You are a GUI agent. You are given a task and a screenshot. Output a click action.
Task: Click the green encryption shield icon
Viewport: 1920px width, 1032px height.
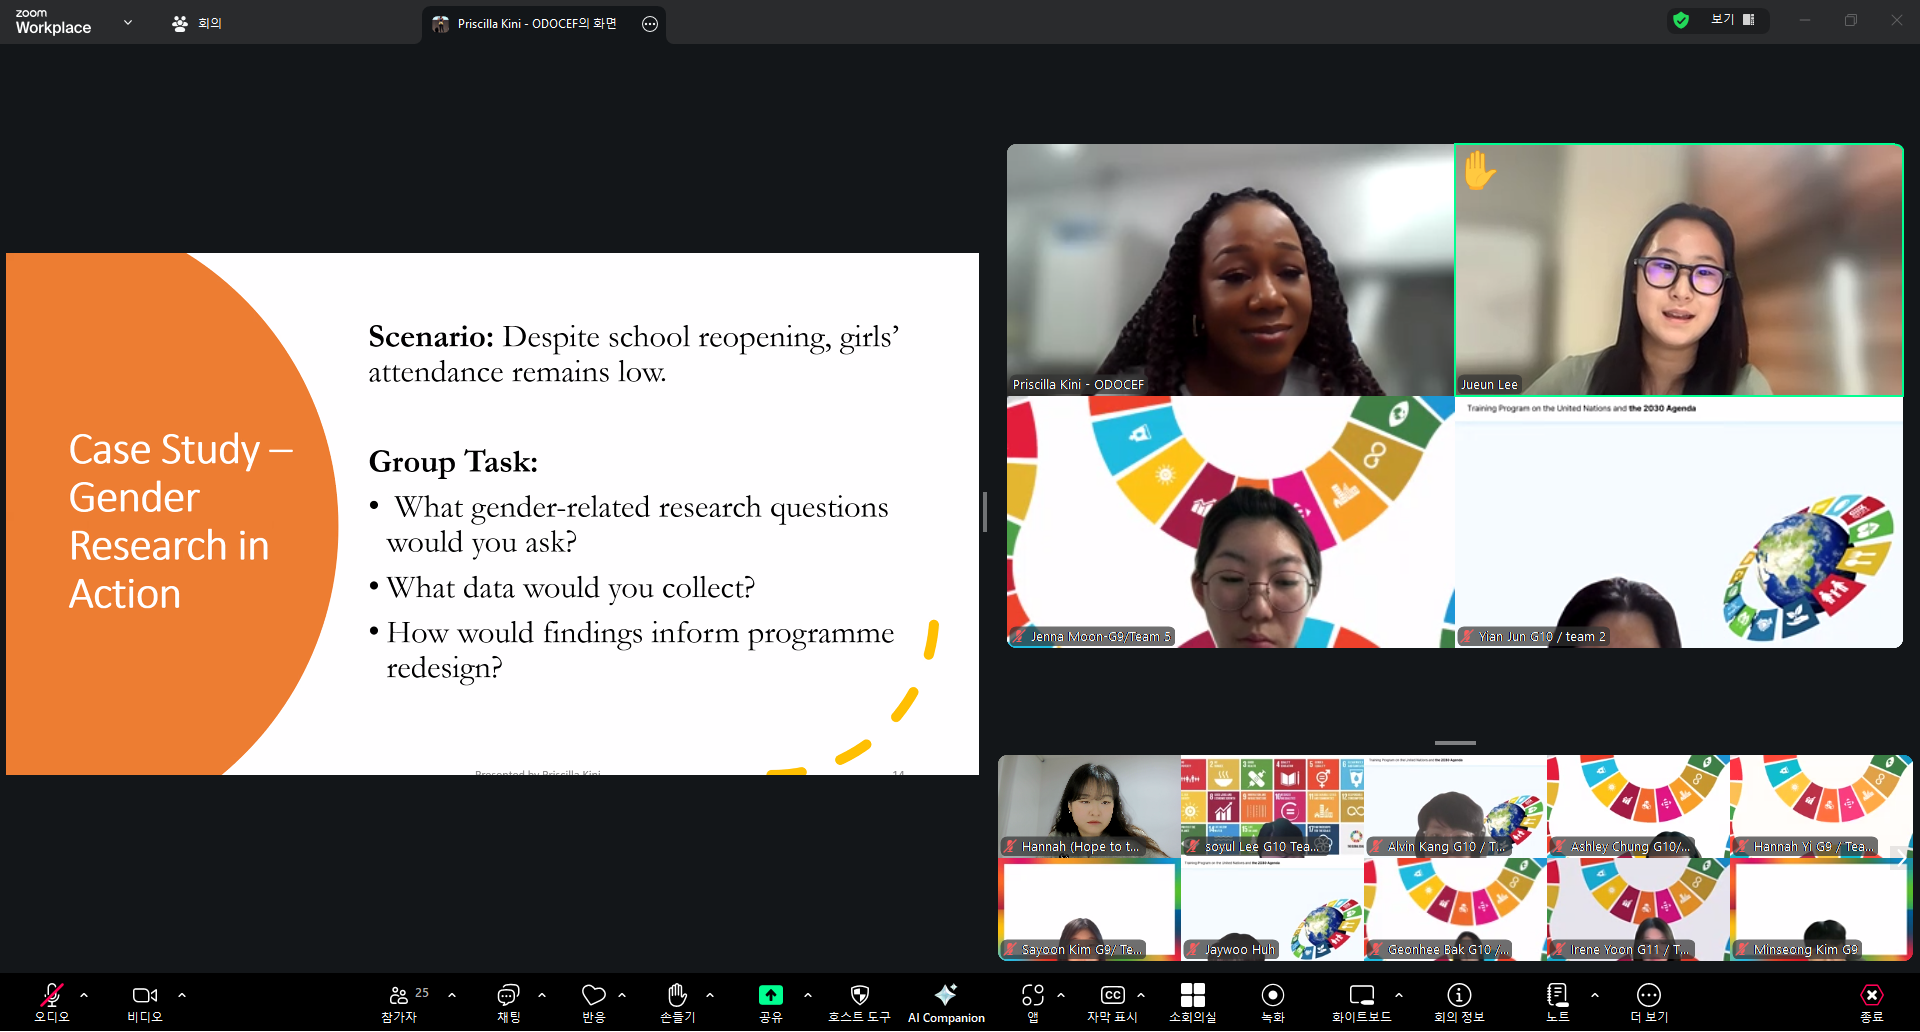(x=1681, y=20)
